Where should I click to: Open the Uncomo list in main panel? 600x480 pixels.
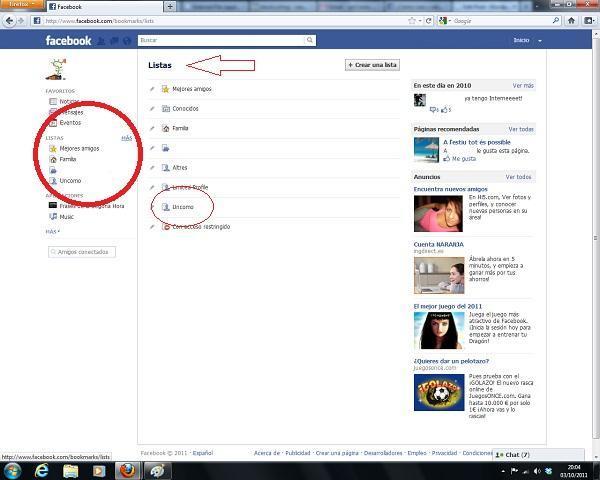[183, 207]
